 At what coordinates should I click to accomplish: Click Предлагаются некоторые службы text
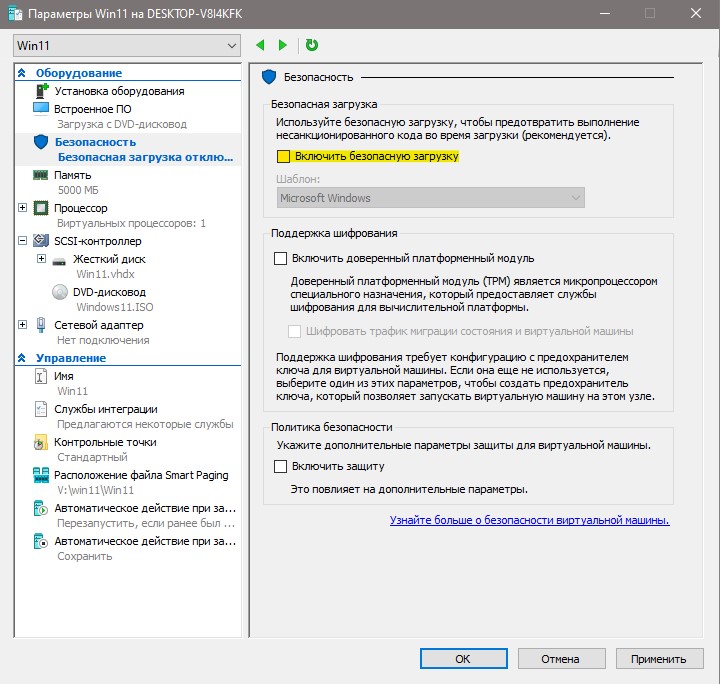pyautogui.click(x=145, y=424)
